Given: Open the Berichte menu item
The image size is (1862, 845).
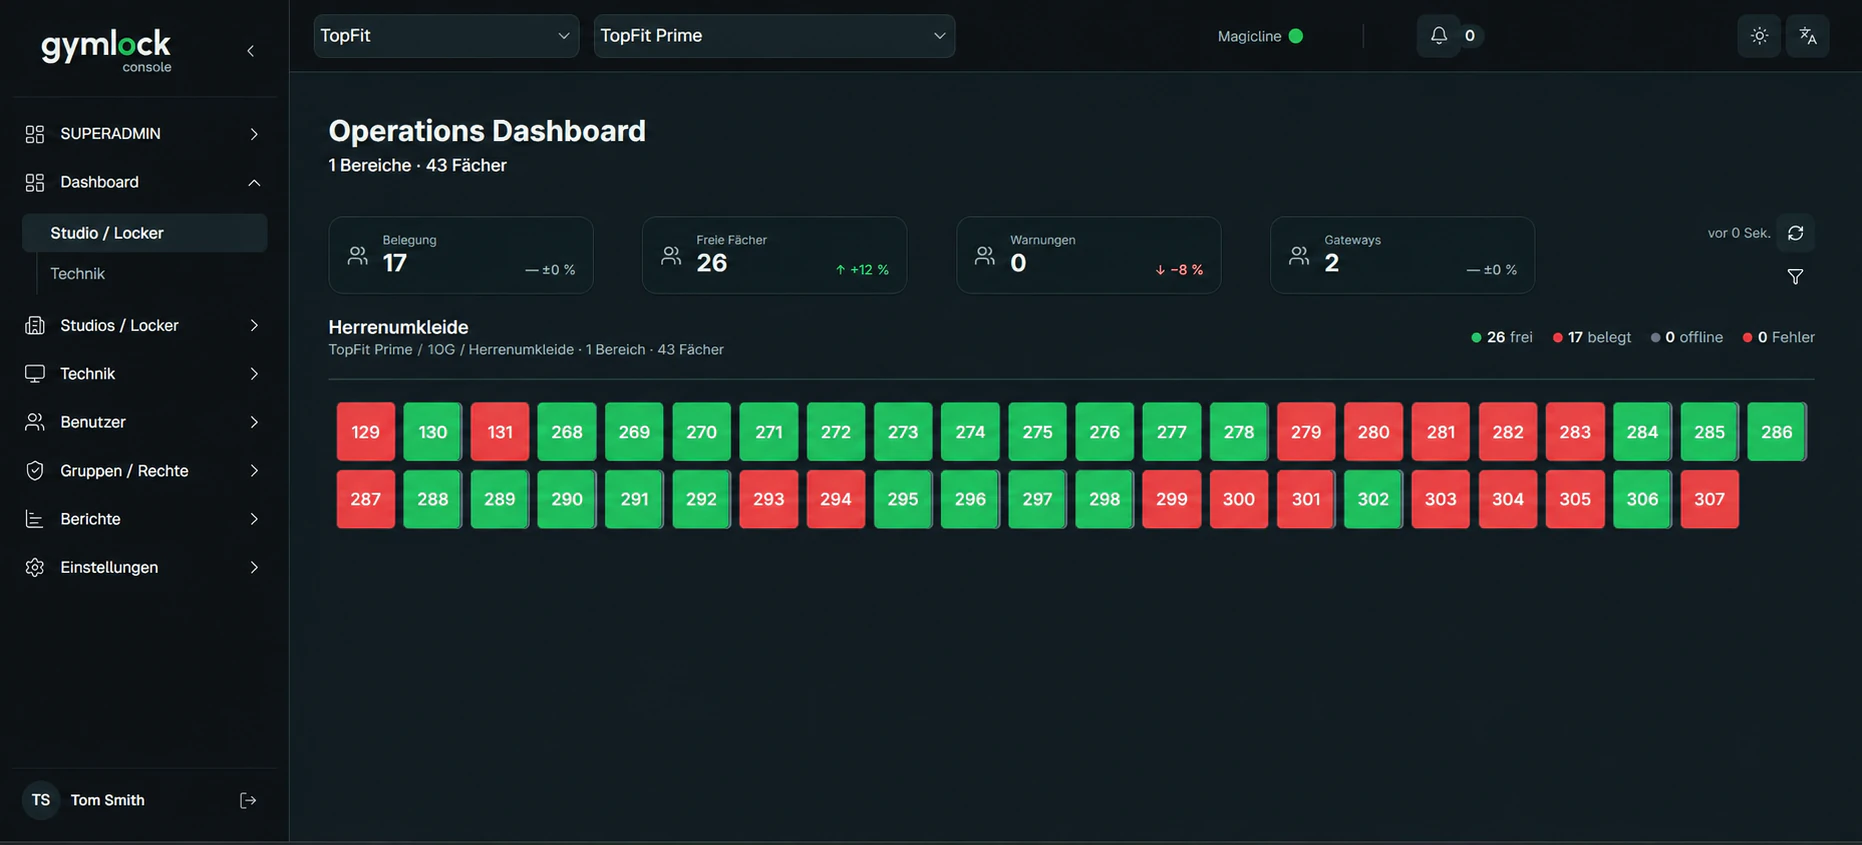Looking at the screenshot, I should pyautogui.click(x=145, y=519).
